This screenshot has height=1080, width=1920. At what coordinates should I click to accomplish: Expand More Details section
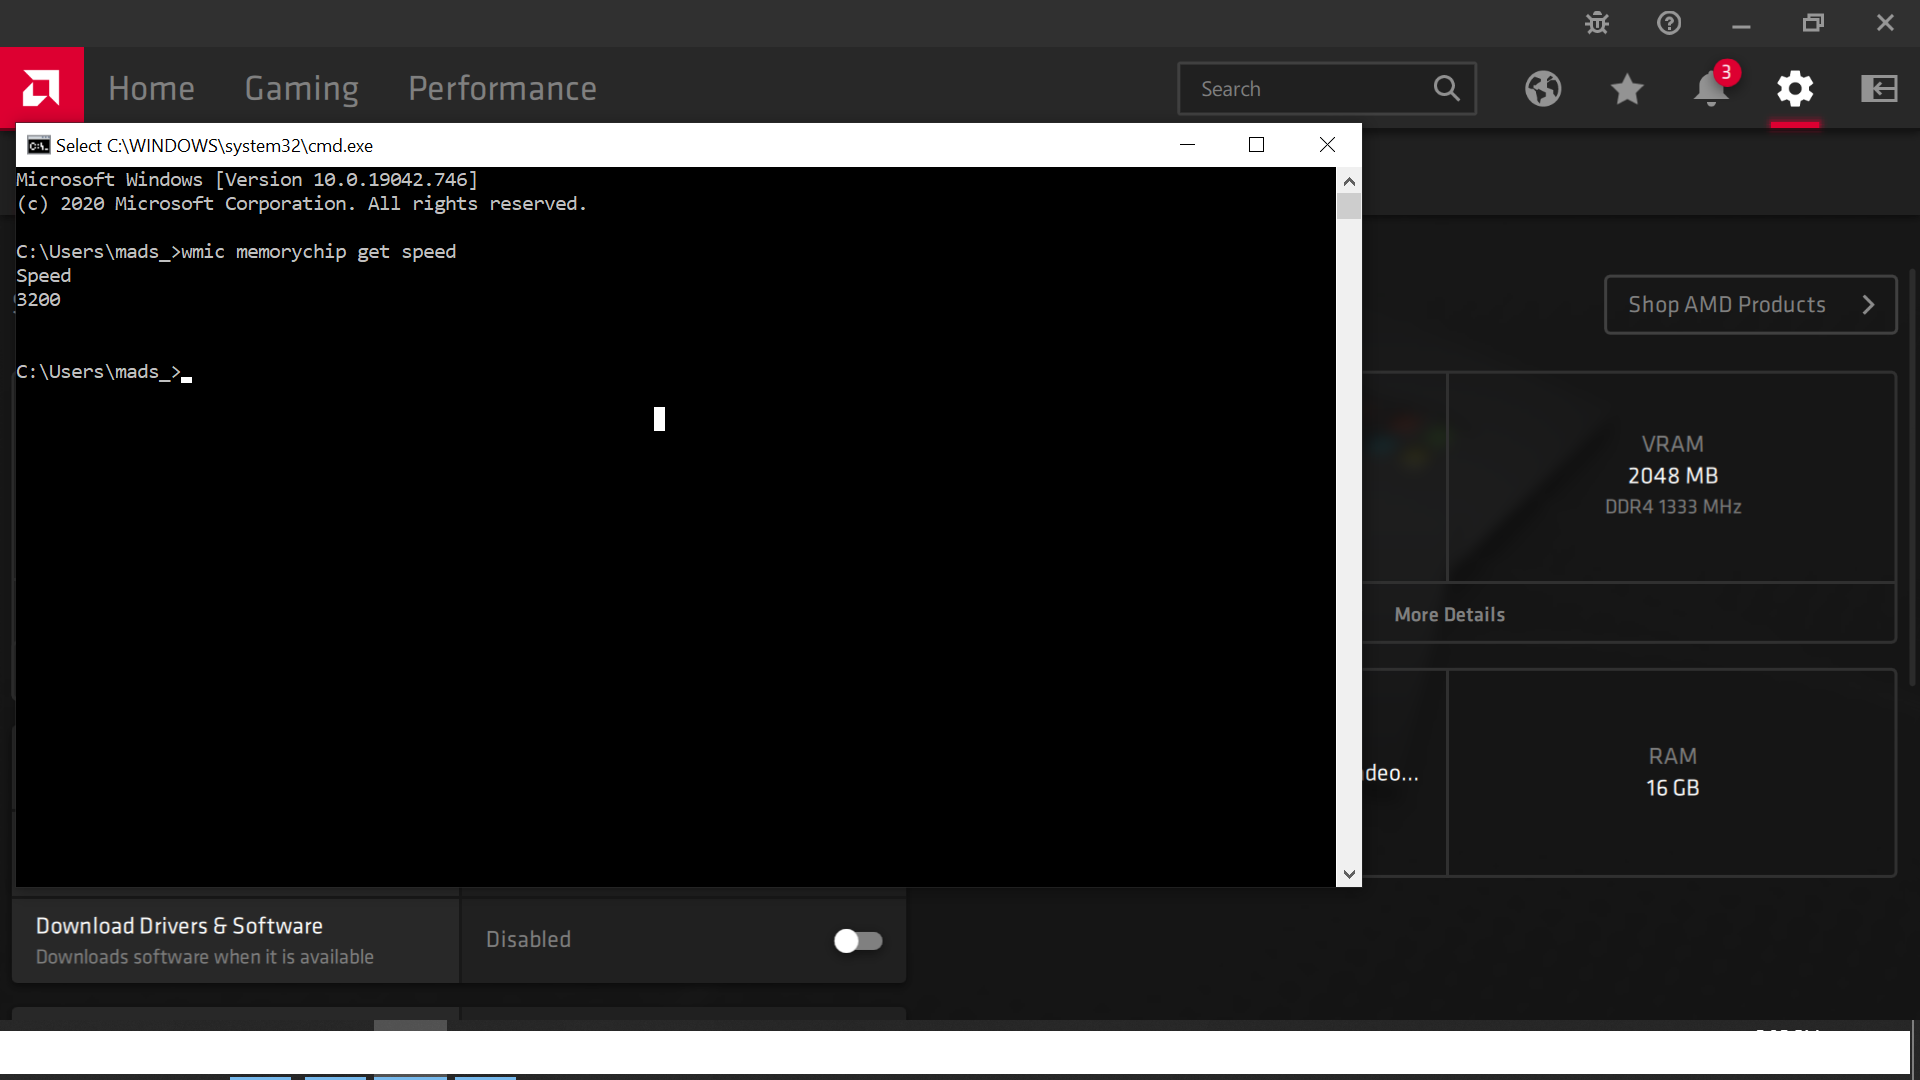[x=1449, y=615]
